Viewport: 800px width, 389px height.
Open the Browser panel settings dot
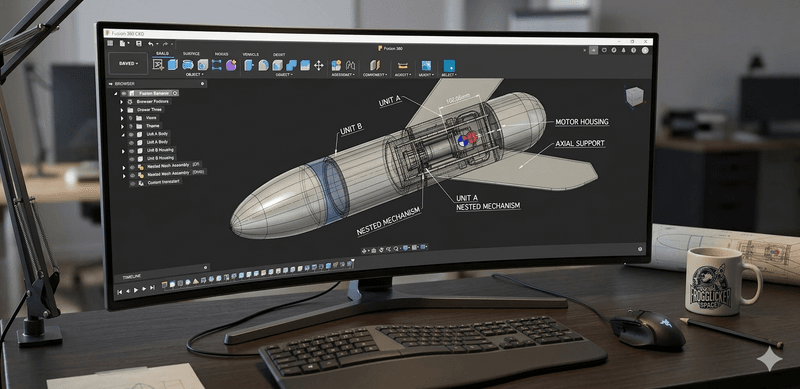coord(202,84)
